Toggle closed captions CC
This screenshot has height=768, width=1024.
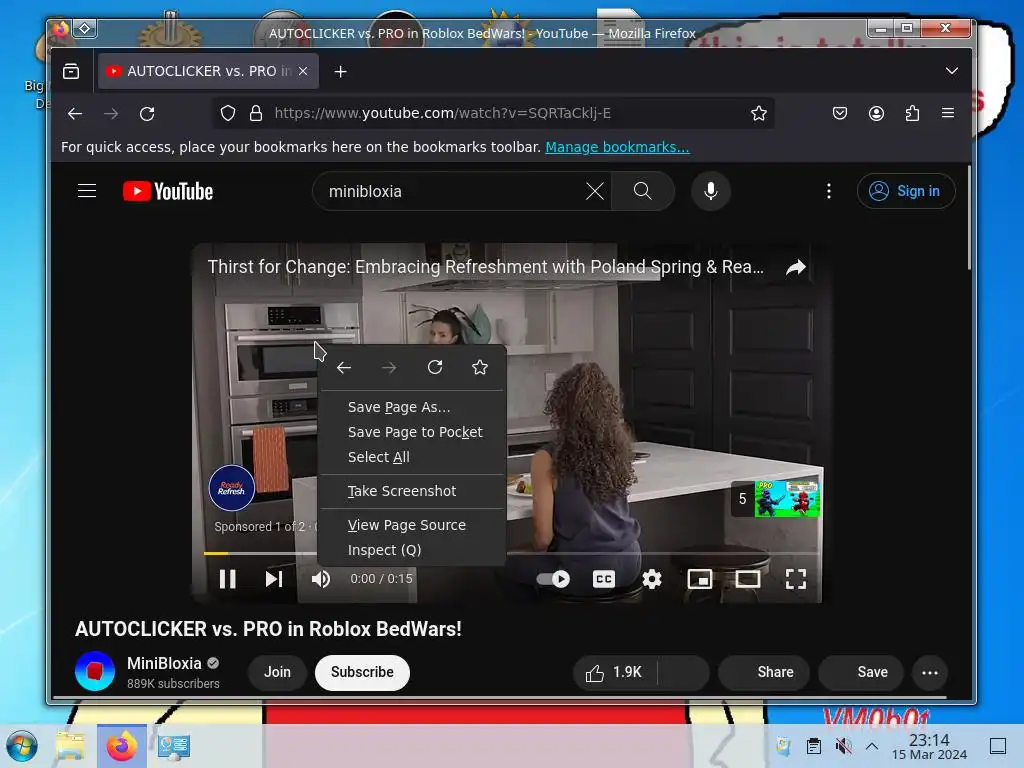click(603, 579)
